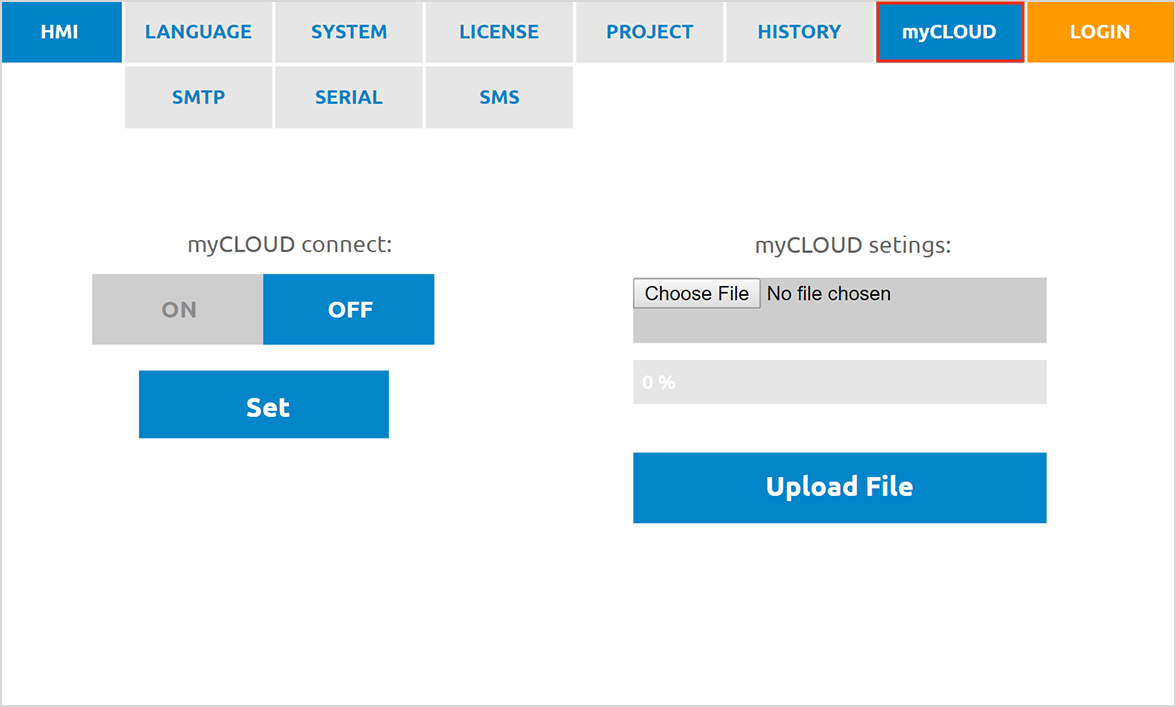
Task: Select the PROJECT tab
Action: tap(650, 31)
